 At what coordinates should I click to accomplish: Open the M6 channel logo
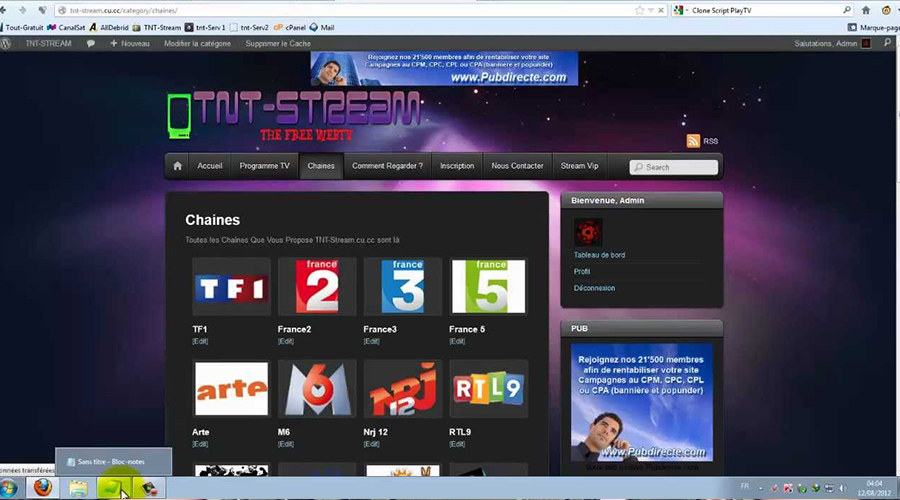[x=317, y=389]
